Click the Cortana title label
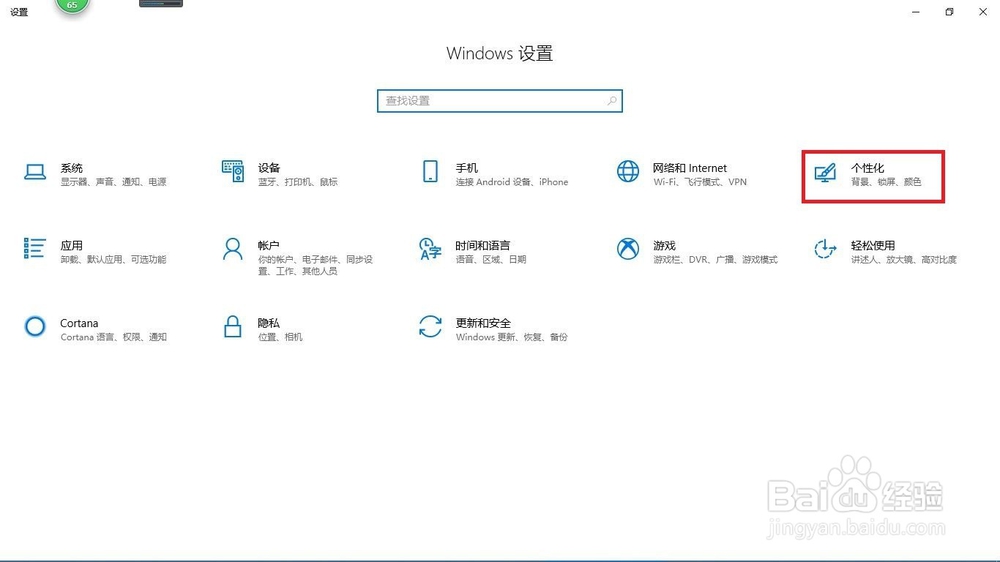This screenshot has height=562, width=1000. pos(79,323)
